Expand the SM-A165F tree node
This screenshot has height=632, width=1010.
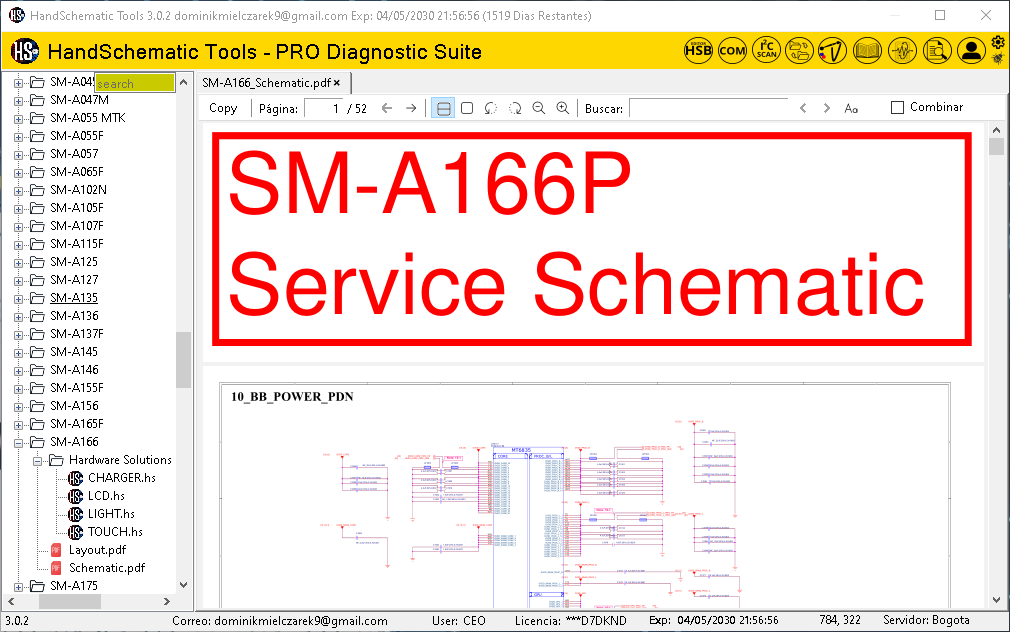point(19,425)
